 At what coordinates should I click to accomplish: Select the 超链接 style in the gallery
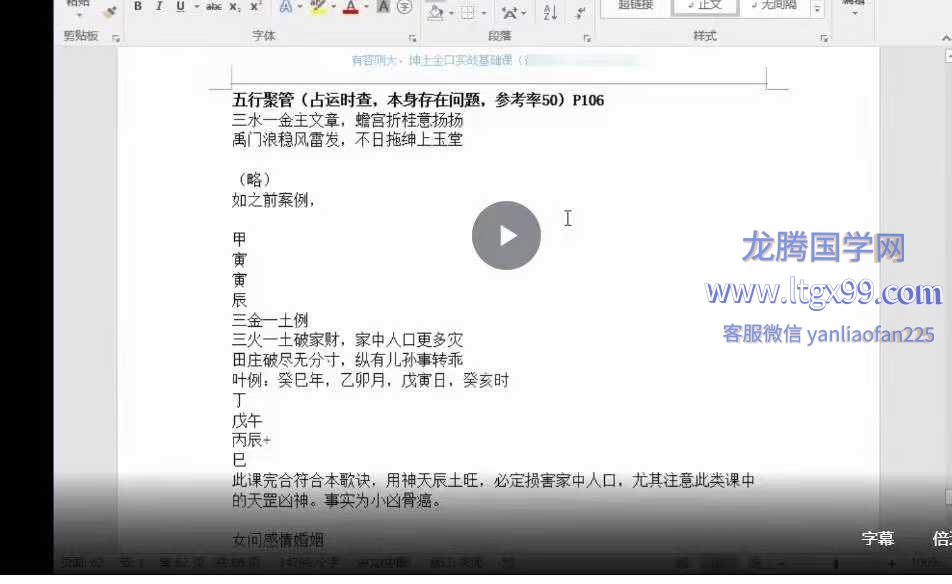[636, 7]
